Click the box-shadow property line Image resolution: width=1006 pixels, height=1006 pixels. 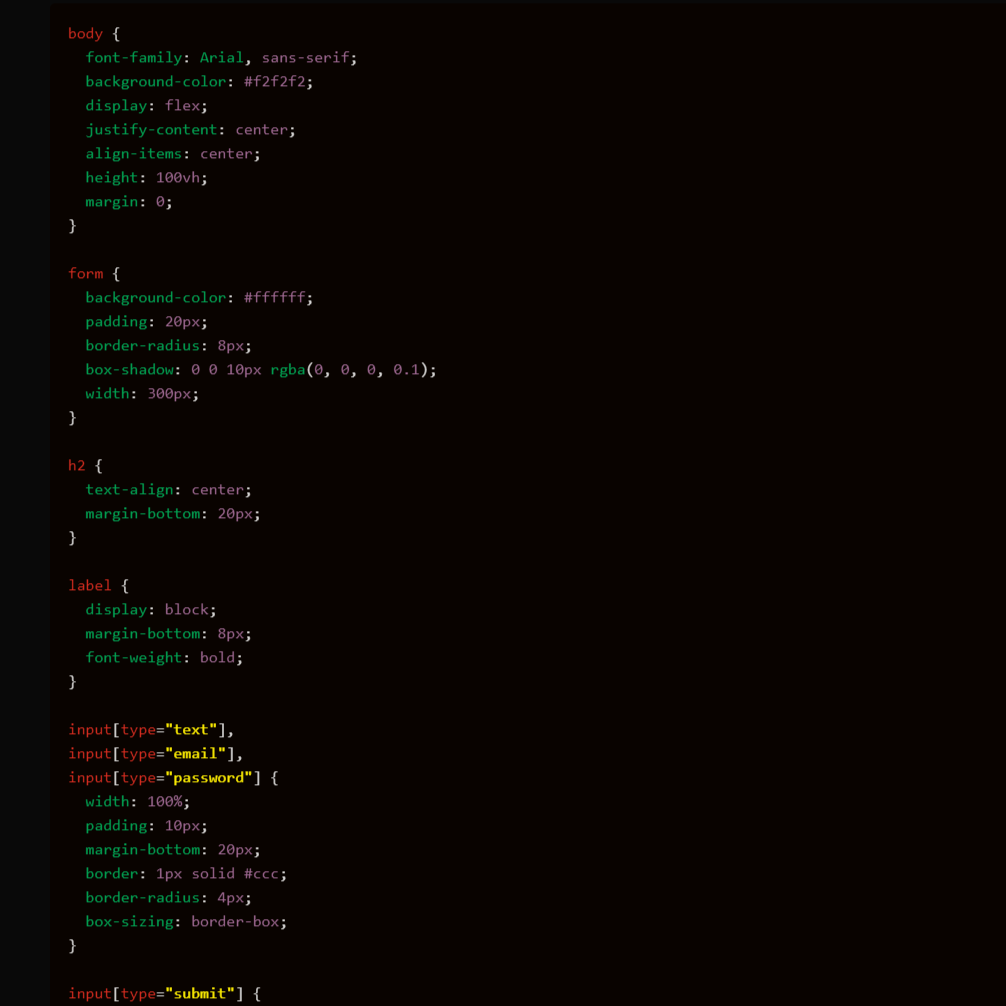261,370
